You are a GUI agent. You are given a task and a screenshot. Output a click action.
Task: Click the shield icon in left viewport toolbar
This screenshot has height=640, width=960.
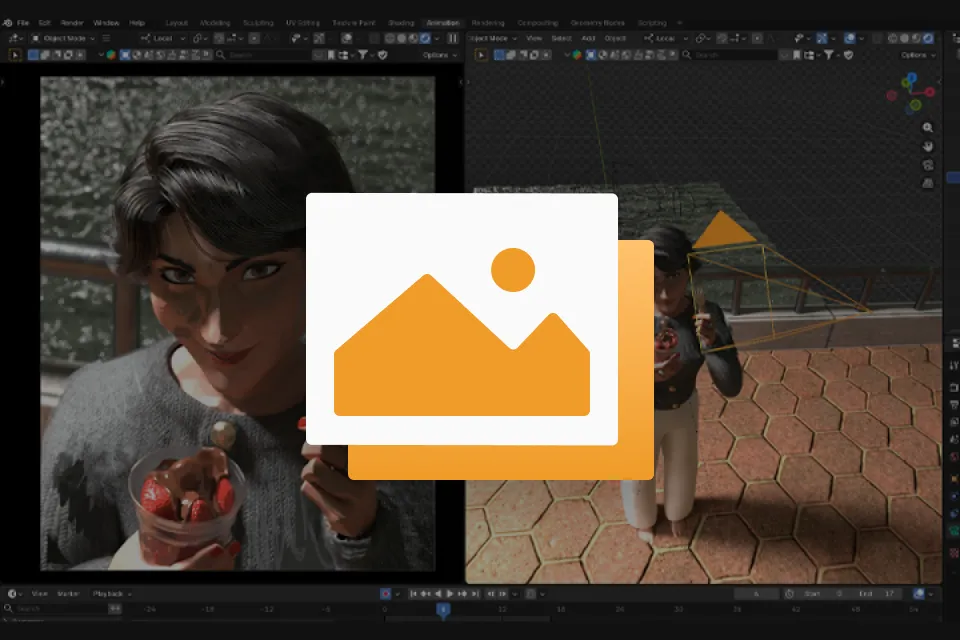[x=383, y=55]
